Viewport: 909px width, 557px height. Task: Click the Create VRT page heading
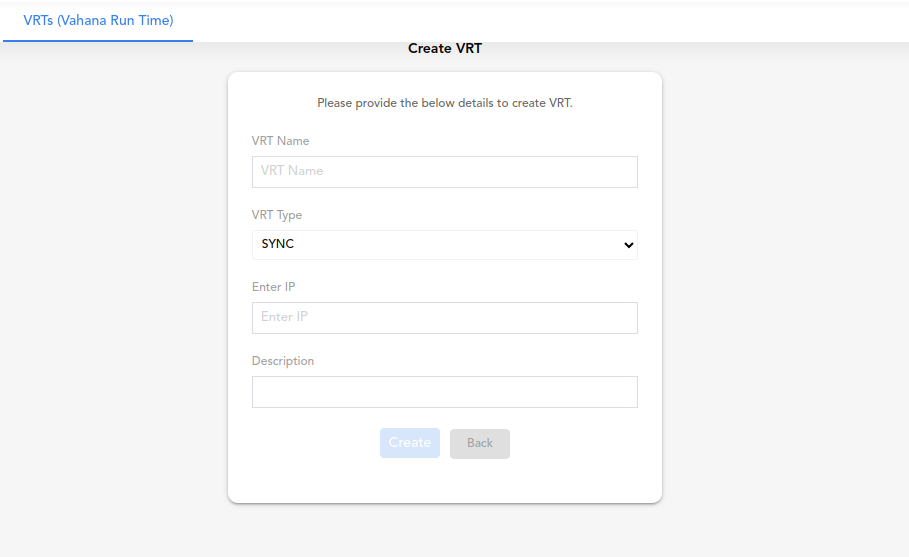point(445,48)
